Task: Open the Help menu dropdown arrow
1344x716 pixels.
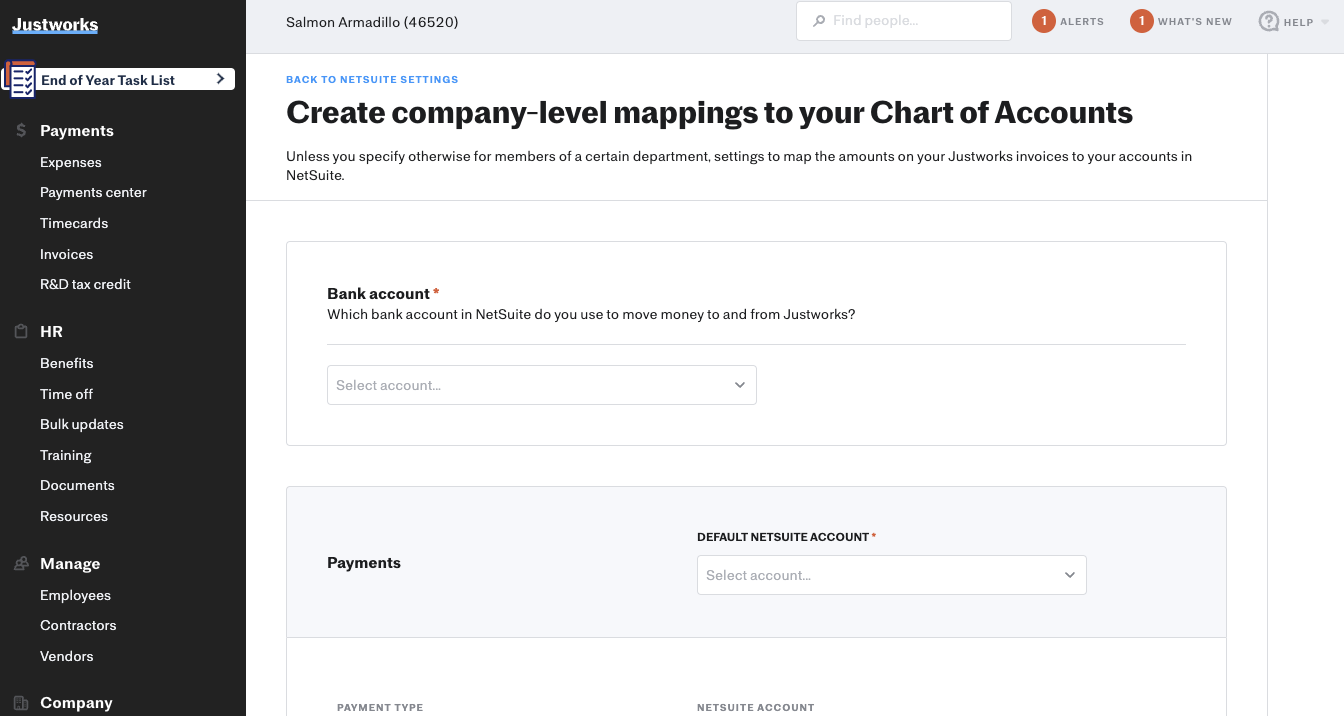Action: click(x=1326, y=22)
